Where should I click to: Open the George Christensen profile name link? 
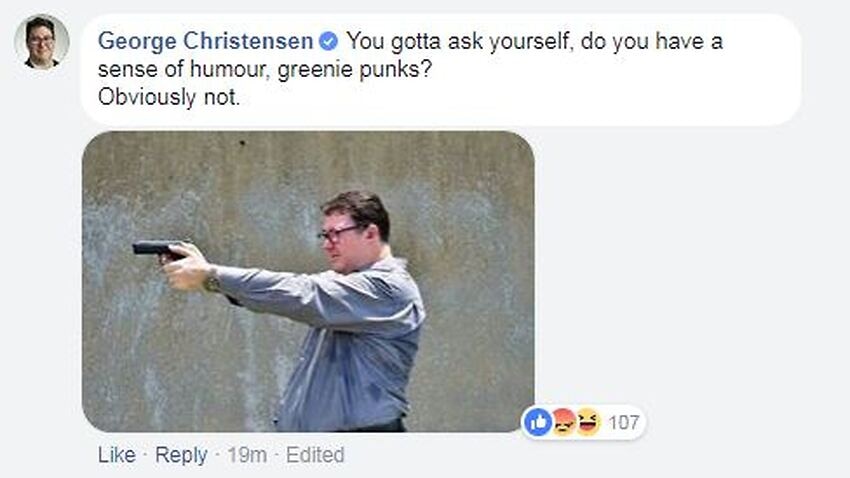click(205, 41)
